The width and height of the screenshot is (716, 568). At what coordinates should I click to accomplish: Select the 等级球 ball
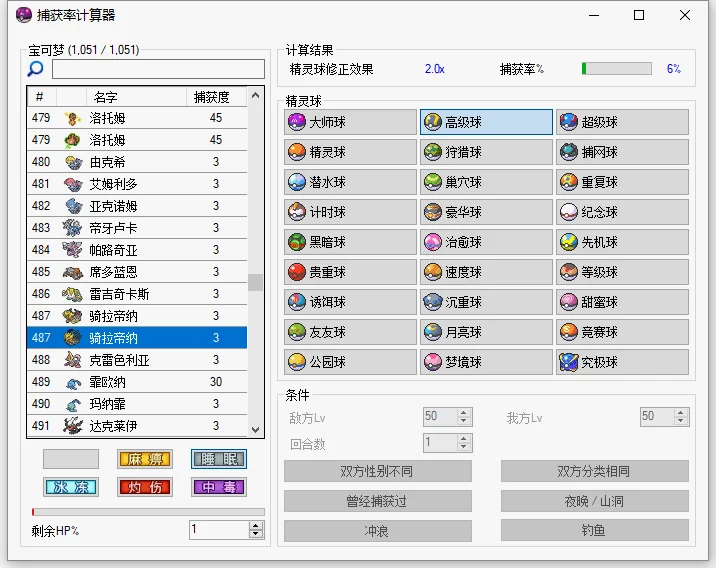click(x=622, y=272)
